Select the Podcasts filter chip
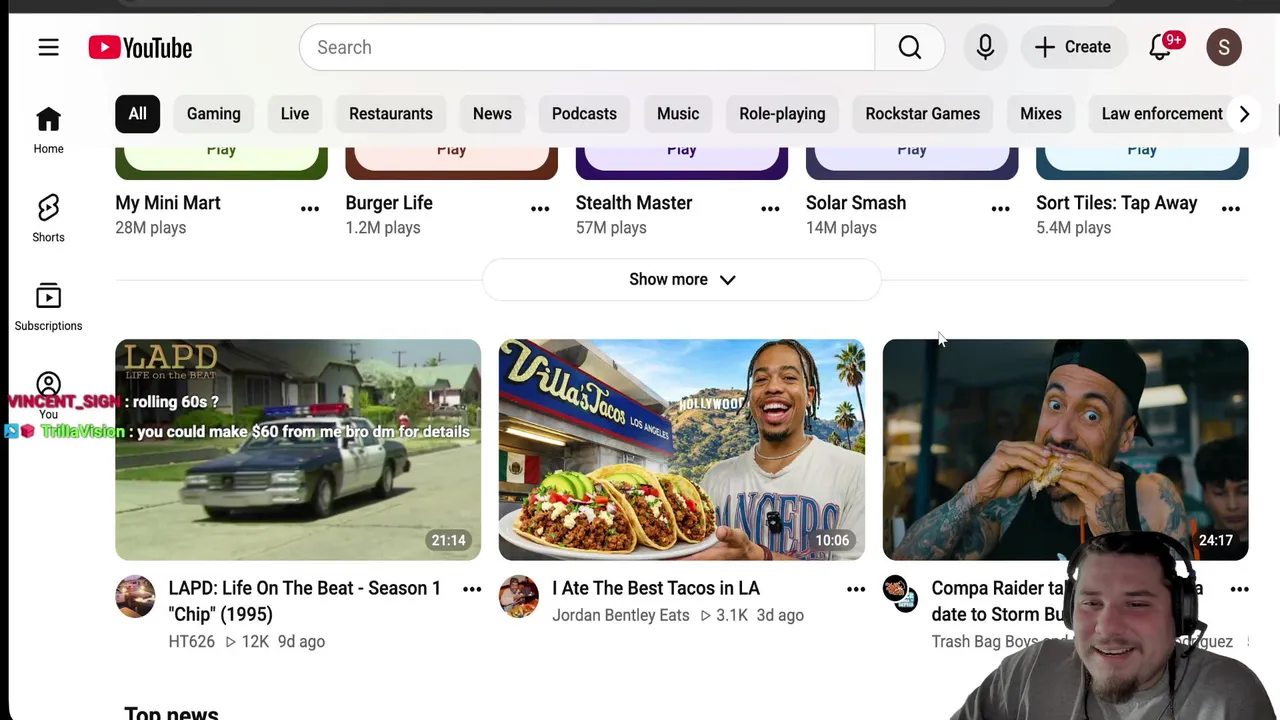1280x720 pixels. 584,114
